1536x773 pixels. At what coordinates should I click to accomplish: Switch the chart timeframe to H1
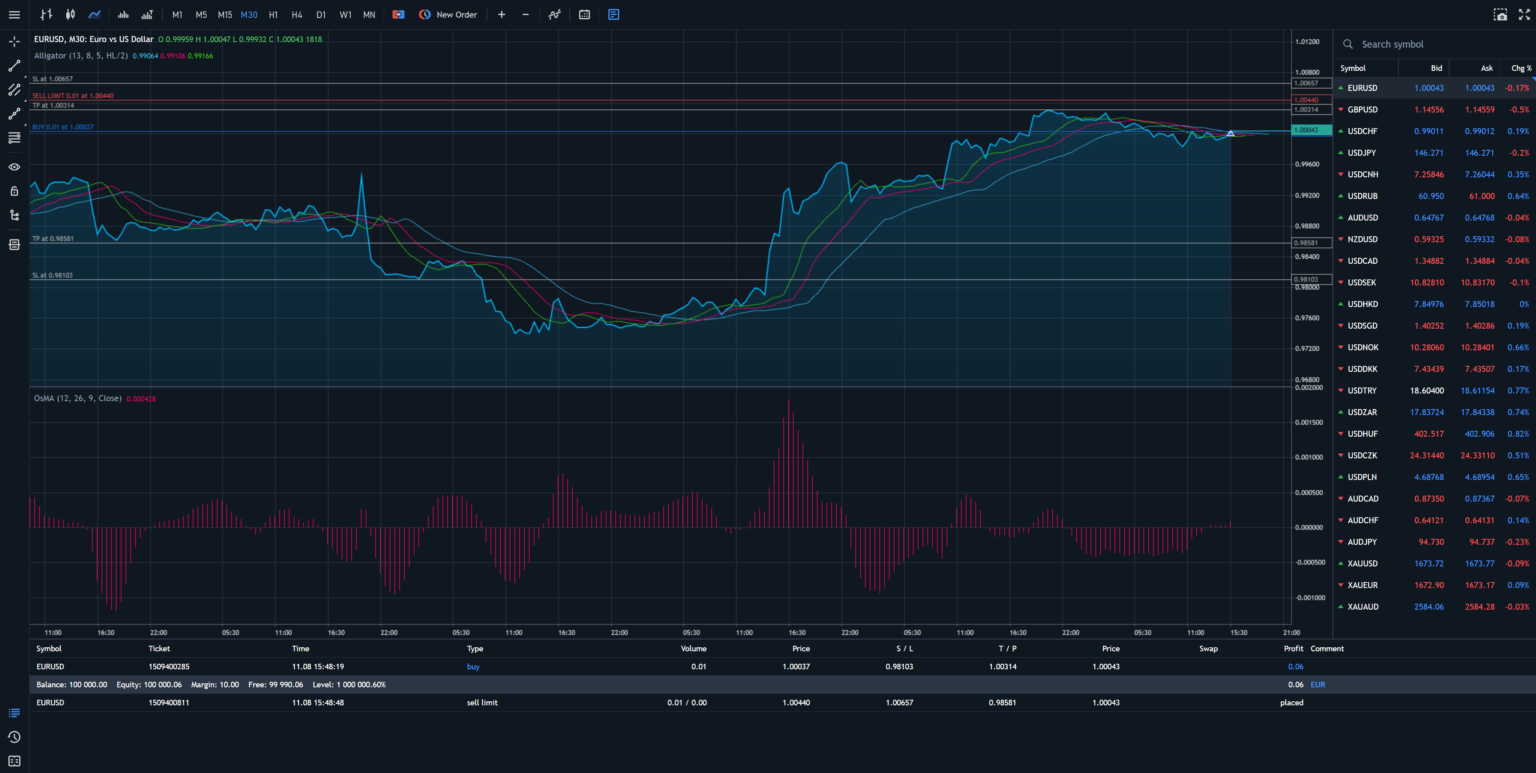pos(273,14)
